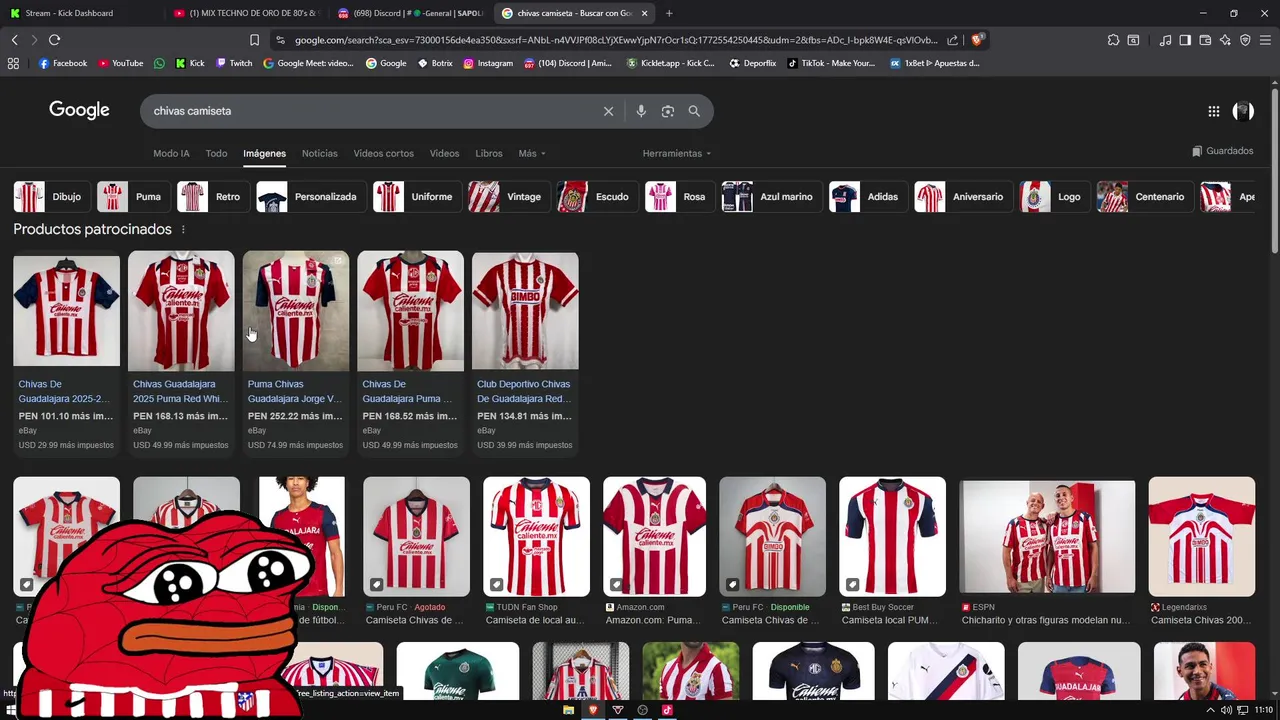Filter images by Retro chip
Viewport: 1280px width, 720px height.
[211, 197]
